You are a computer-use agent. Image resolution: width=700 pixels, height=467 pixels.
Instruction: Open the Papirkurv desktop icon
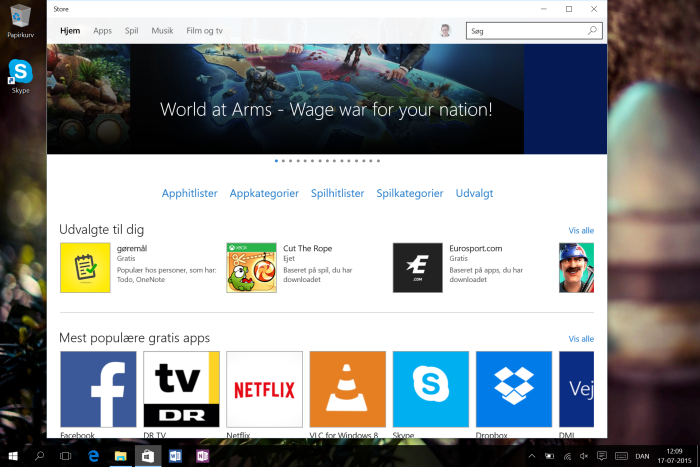(x=20, y=21)
